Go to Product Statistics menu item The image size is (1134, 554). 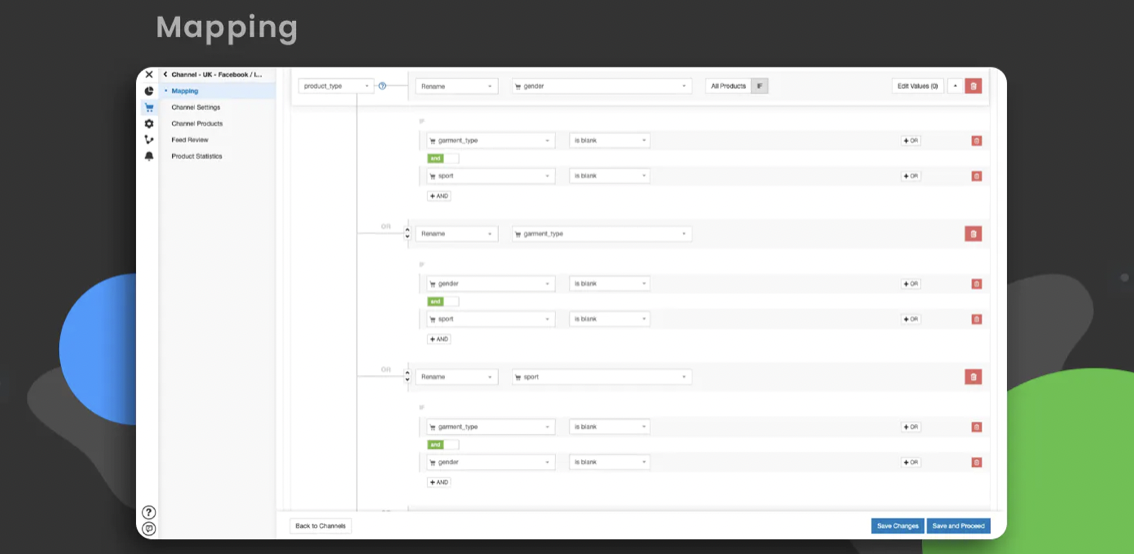(x=197, y=156)
